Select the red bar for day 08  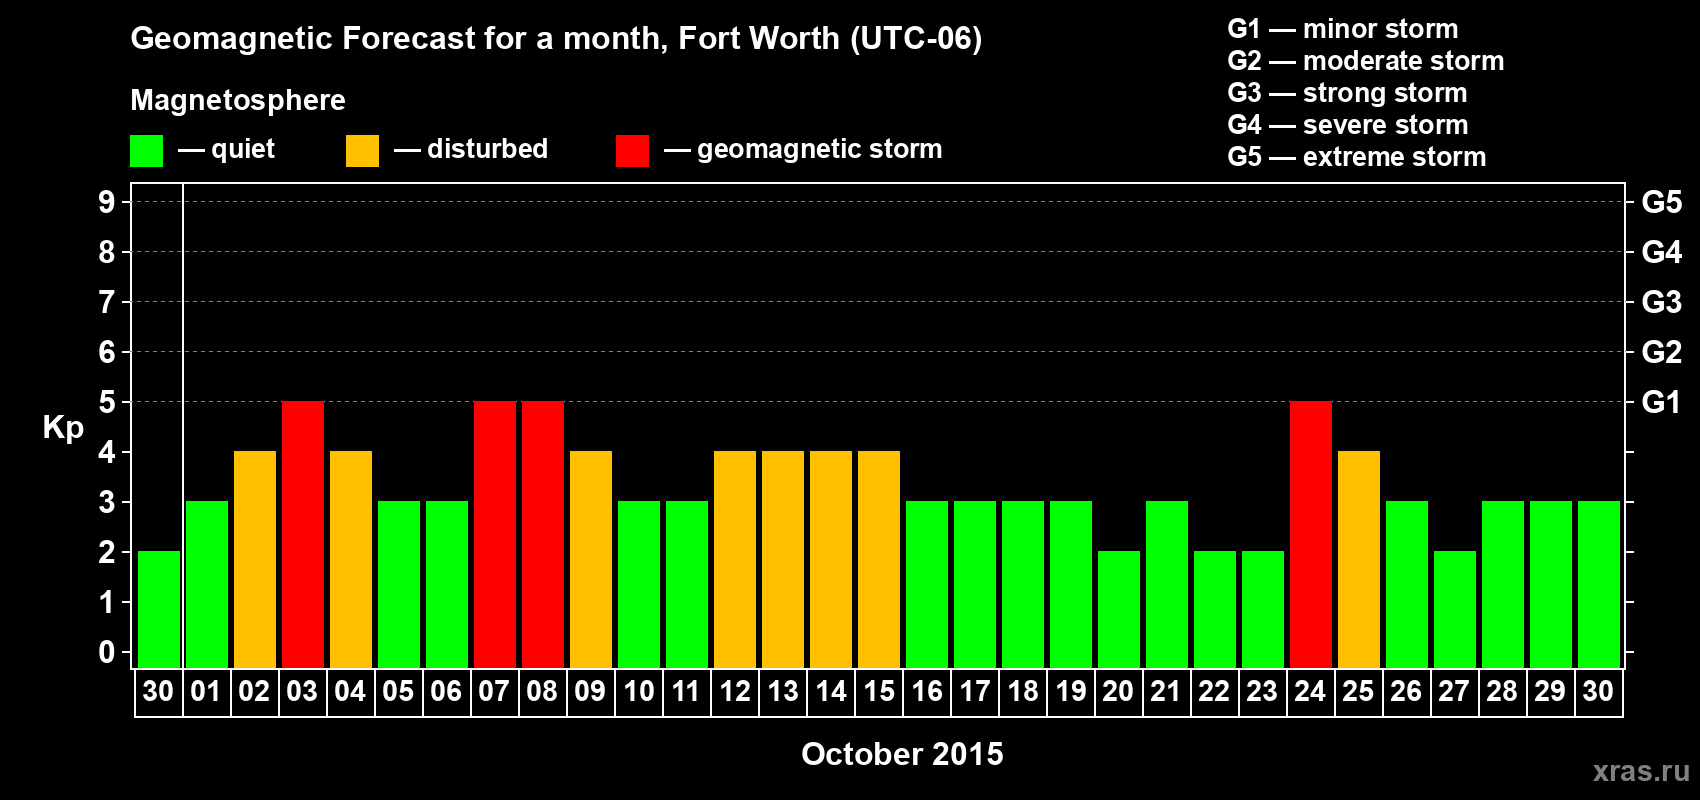coord(543,534)
